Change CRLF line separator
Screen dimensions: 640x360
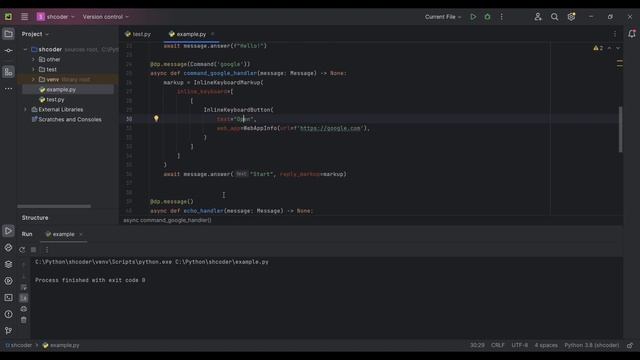point(498,345)
